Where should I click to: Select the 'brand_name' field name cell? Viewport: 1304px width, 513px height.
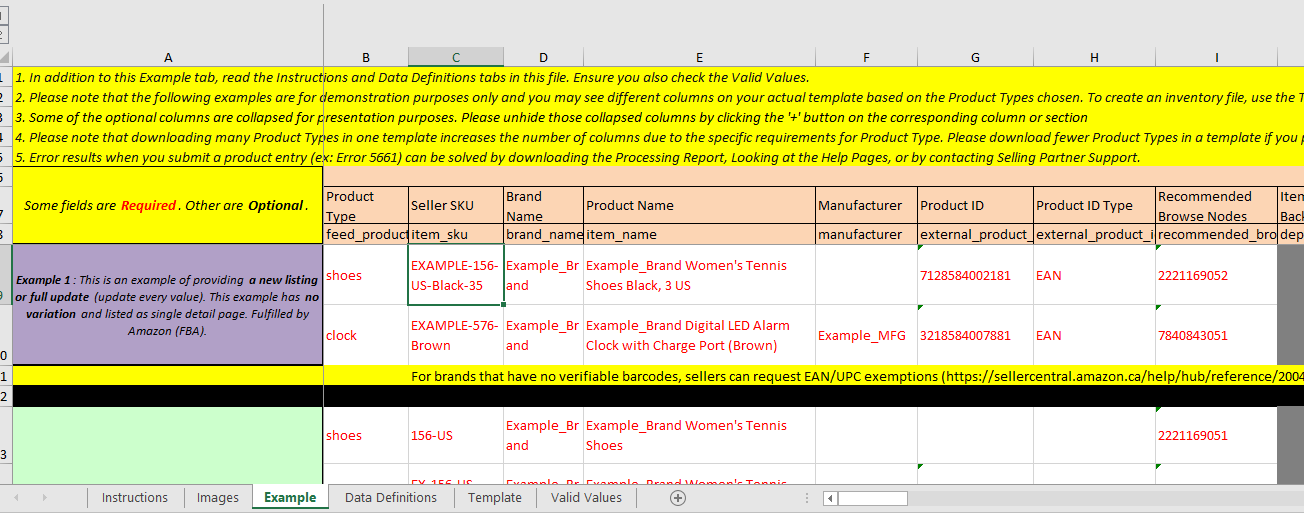click(543, 234)
